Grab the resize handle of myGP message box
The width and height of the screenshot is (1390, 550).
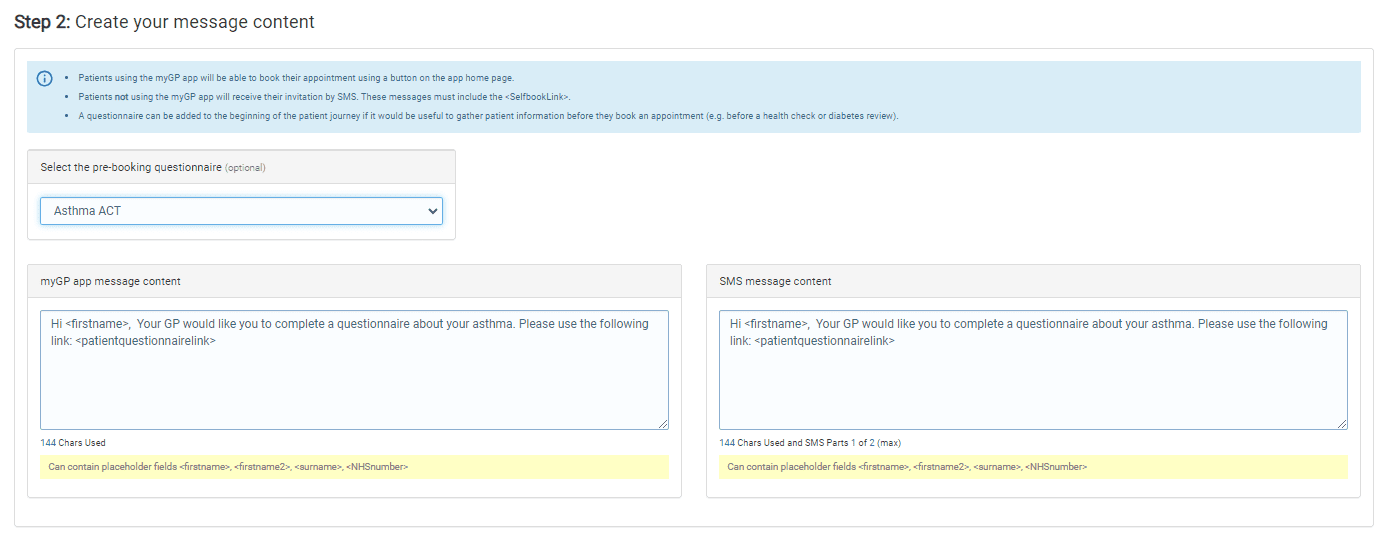point(662,424)
